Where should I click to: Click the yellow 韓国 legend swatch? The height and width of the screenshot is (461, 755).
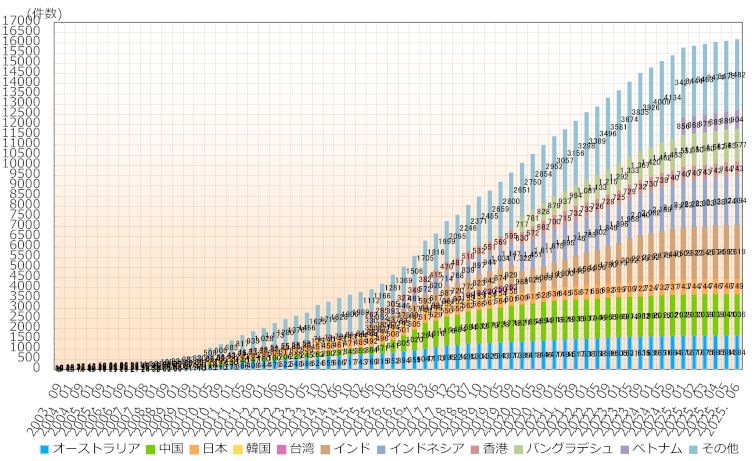coord(237,449)
